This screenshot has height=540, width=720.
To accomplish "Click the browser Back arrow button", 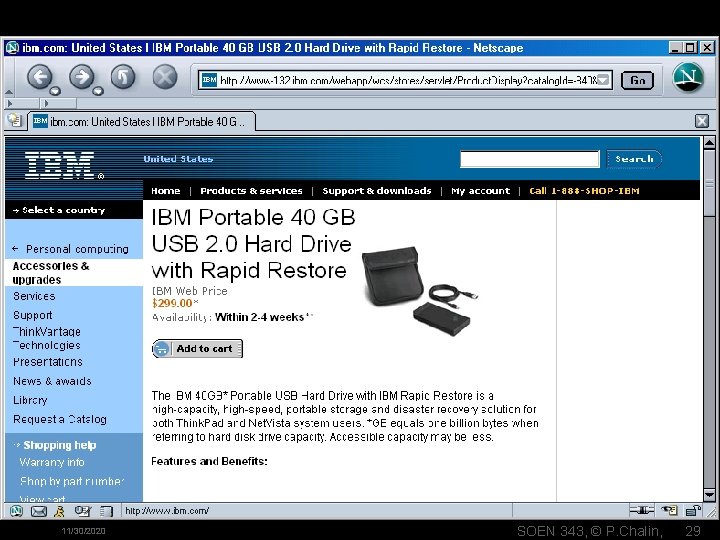I will (39, 76).
